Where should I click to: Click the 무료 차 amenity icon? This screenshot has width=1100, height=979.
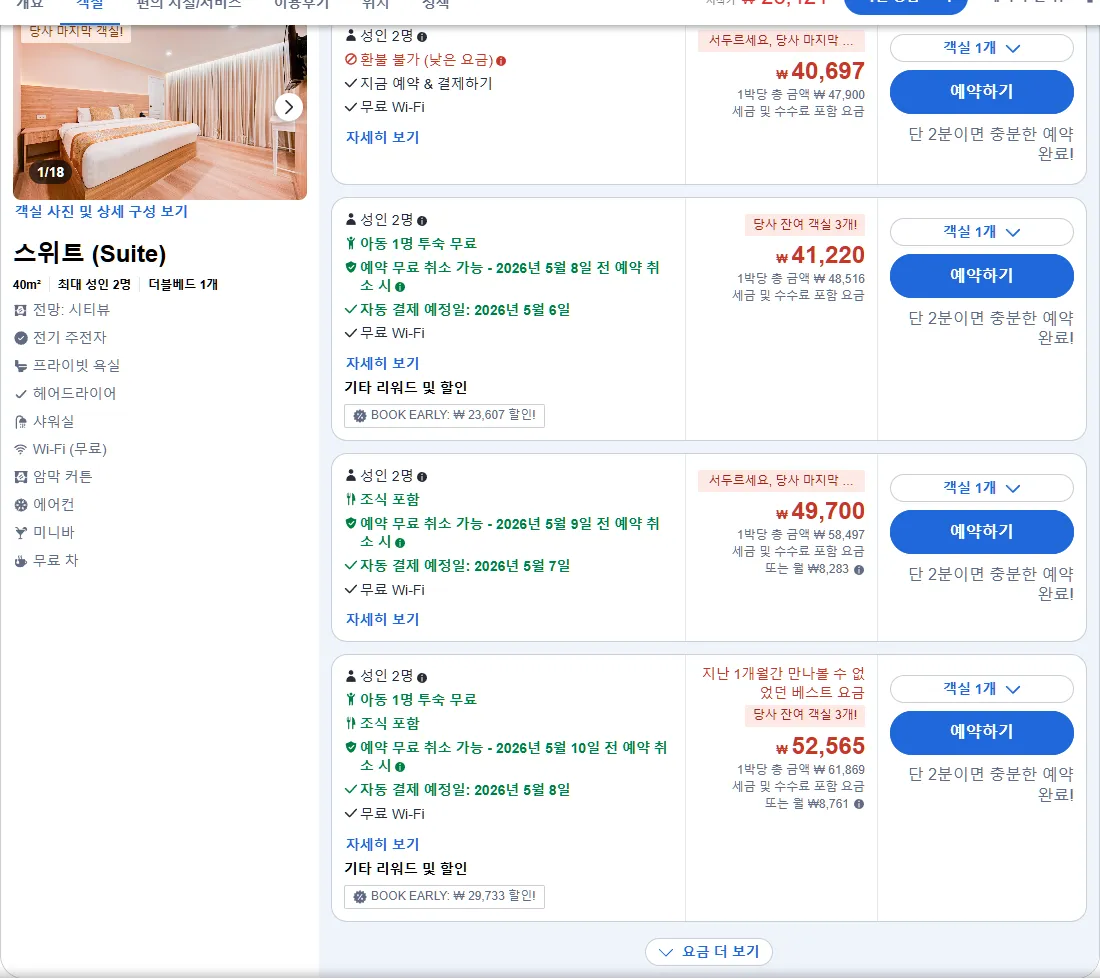coord(21,561)
